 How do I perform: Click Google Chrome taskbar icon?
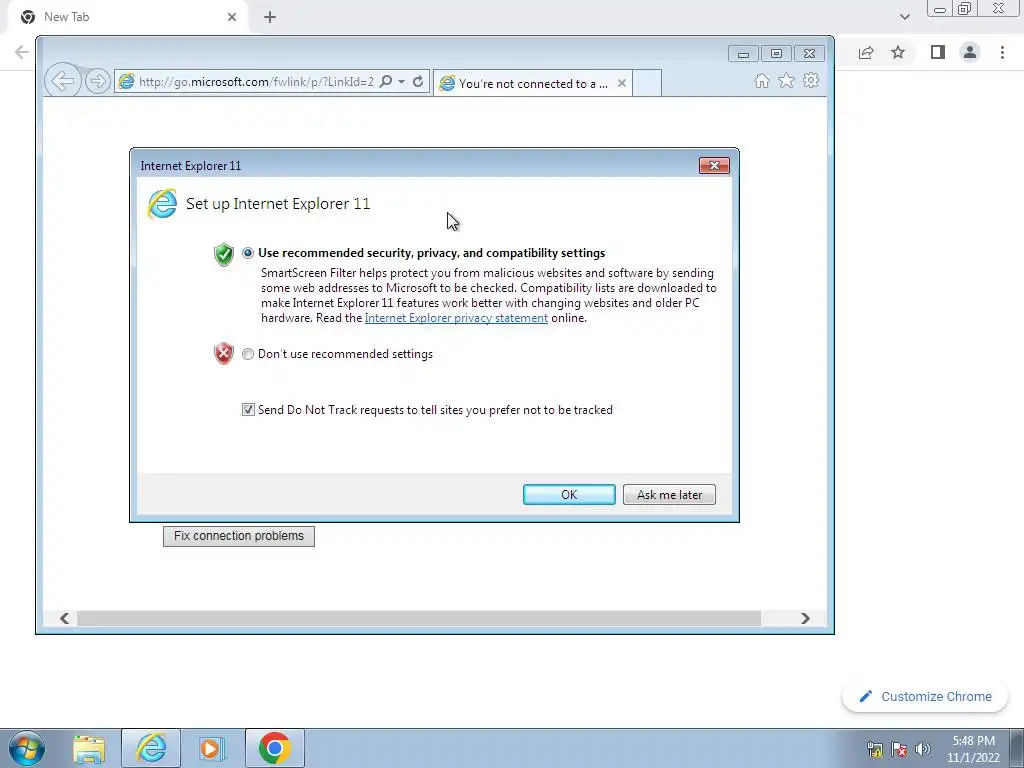click(274, 748)
